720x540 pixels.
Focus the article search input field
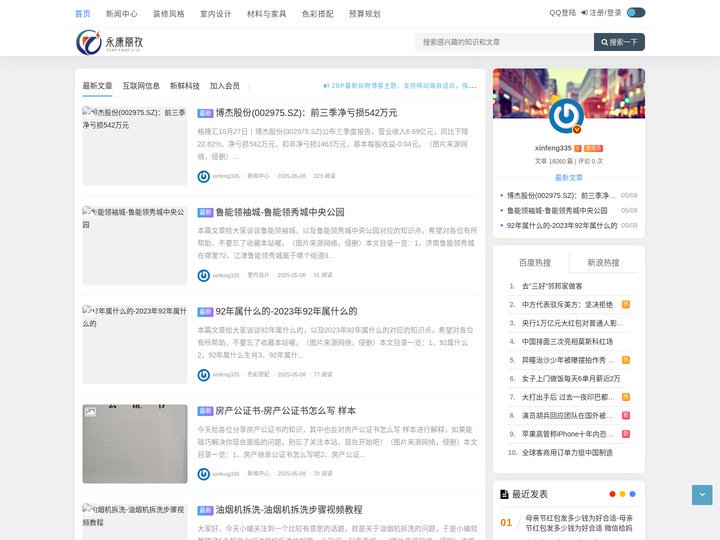point(504,42)
